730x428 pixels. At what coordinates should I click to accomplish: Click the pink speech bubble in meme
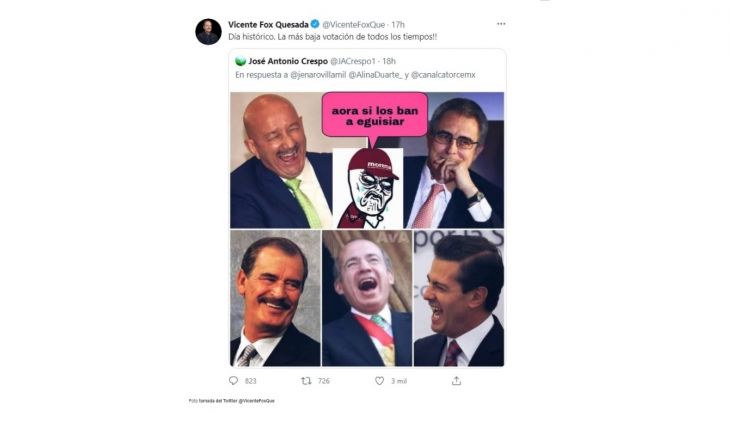(374, 114)
